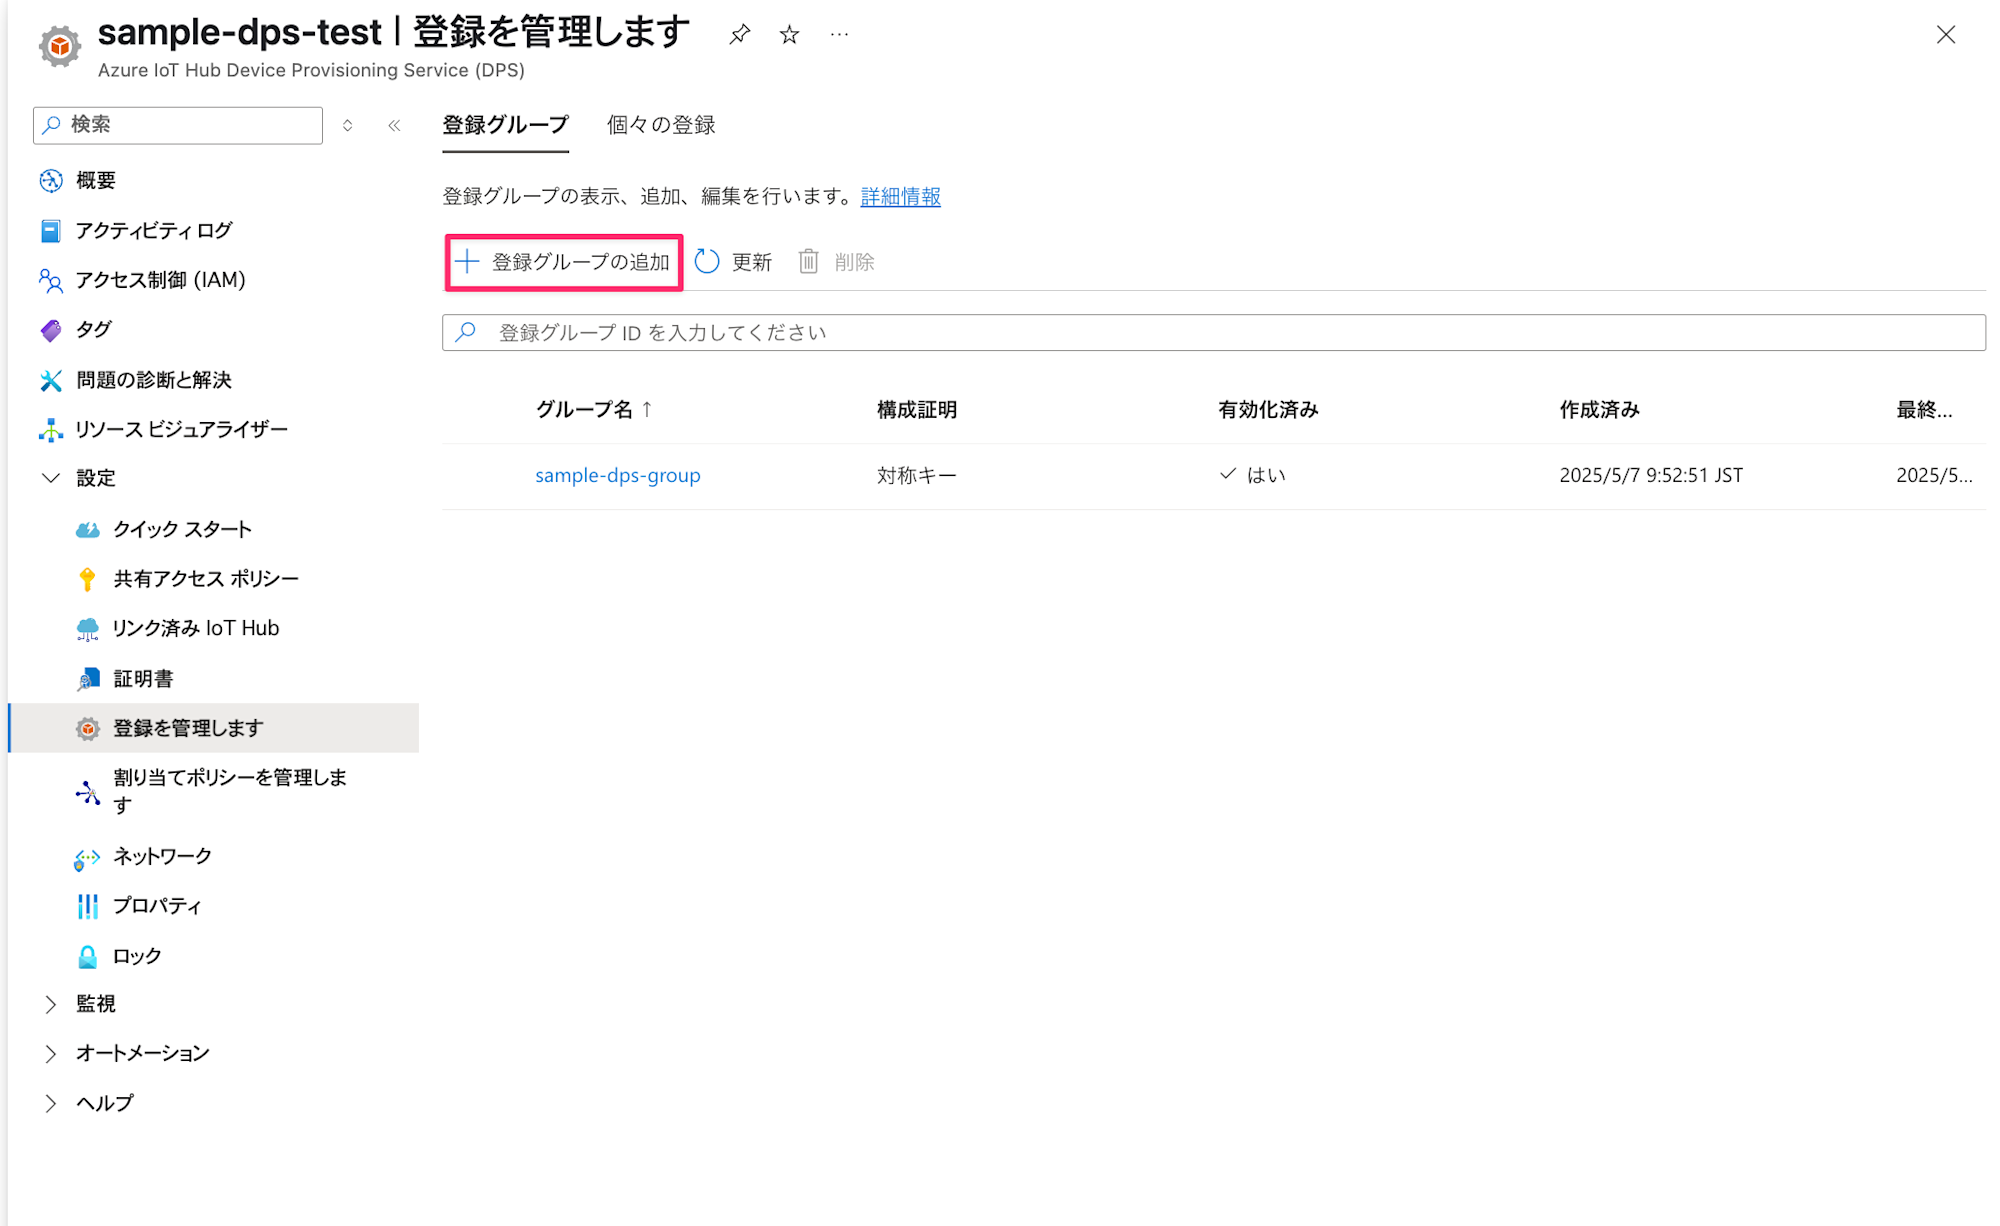Screen dimensions: 2000x1226
Task: Open 割り当てポリシーを管理します in the sidebar
Action: [229, 791]
